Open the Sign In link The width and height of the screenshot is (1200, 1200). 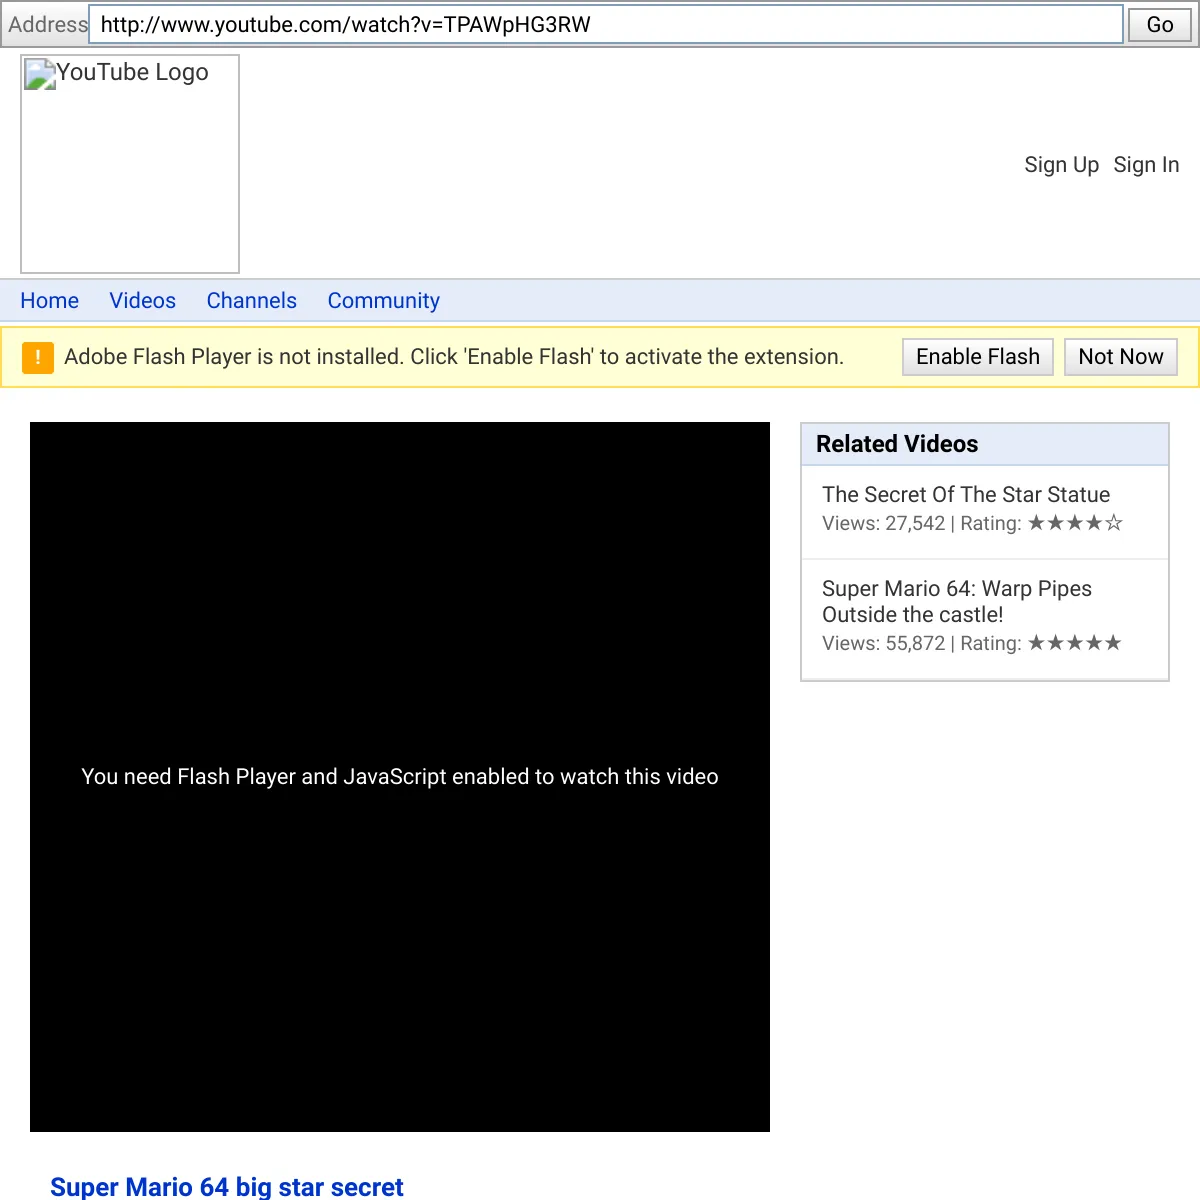point(1146,165)
